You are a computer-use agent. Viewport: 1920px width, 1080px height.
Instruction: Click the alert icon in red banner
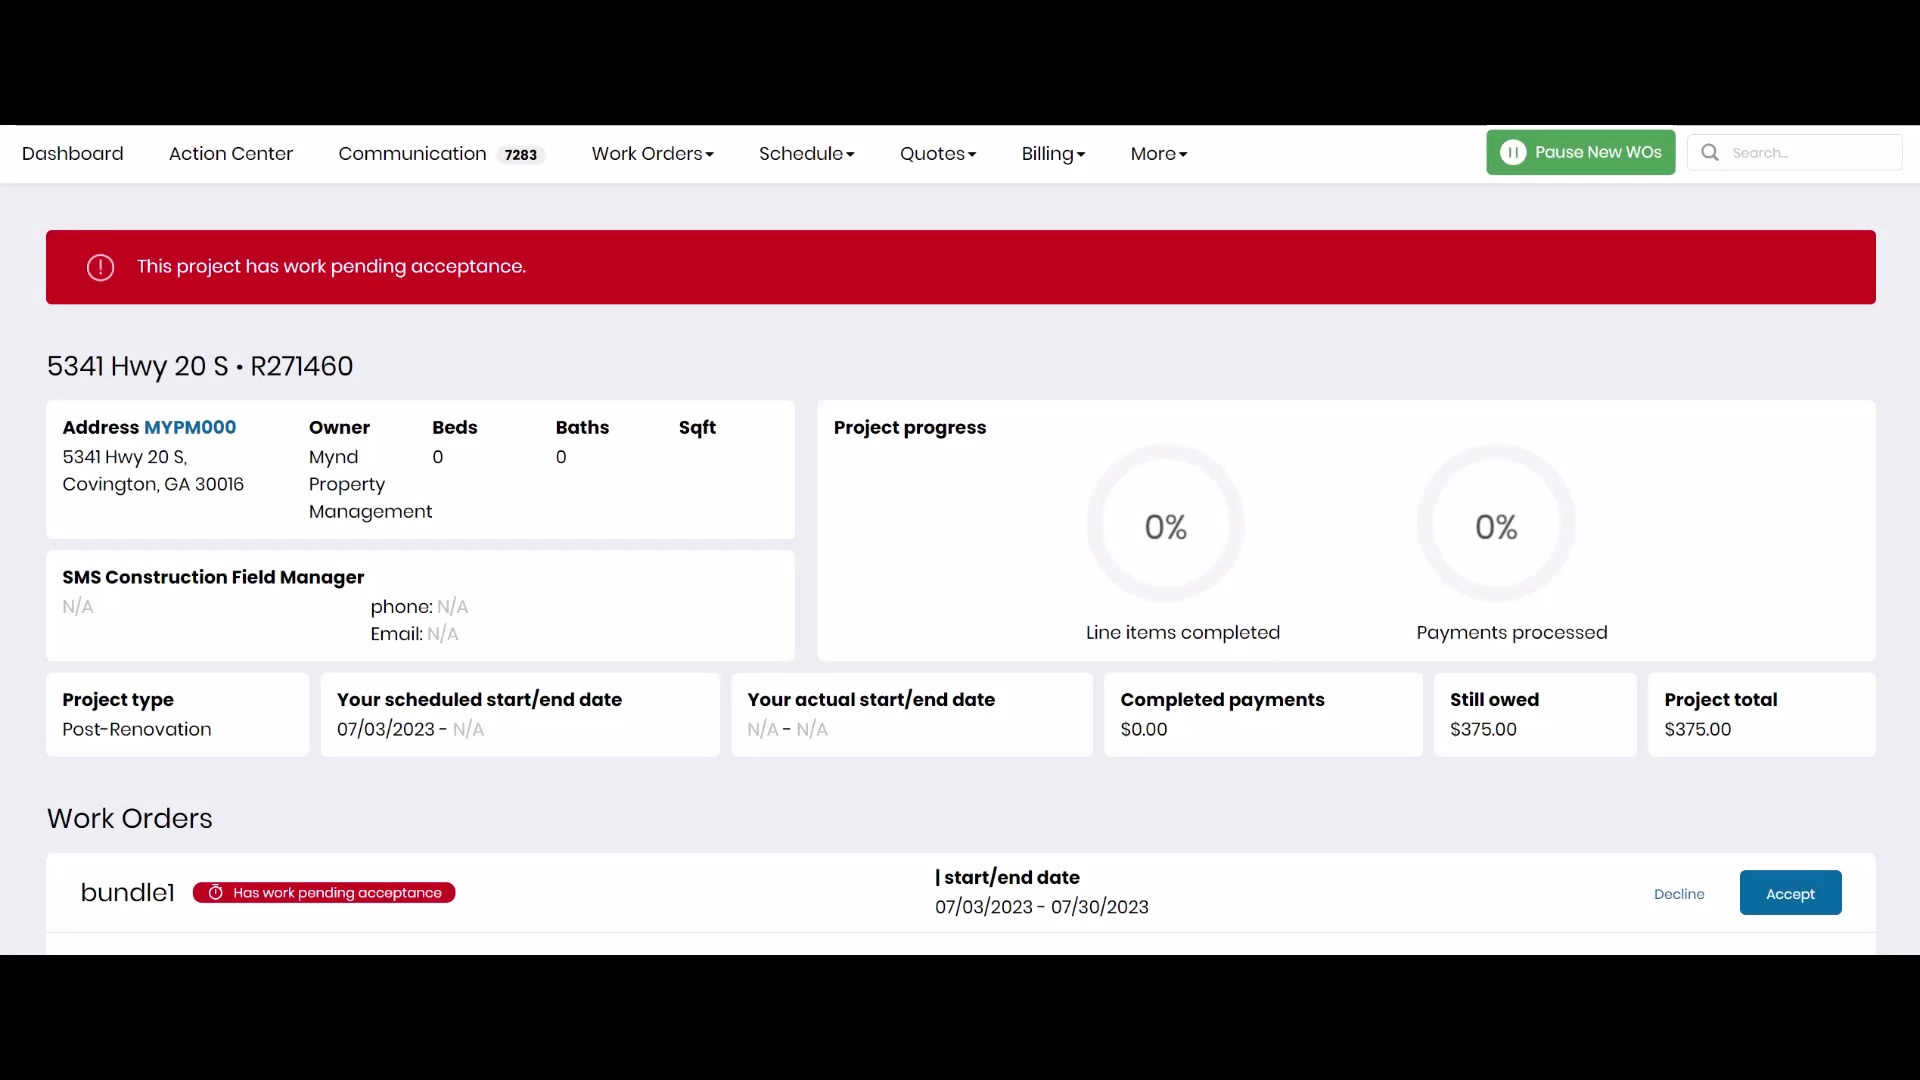click(100, 267)
